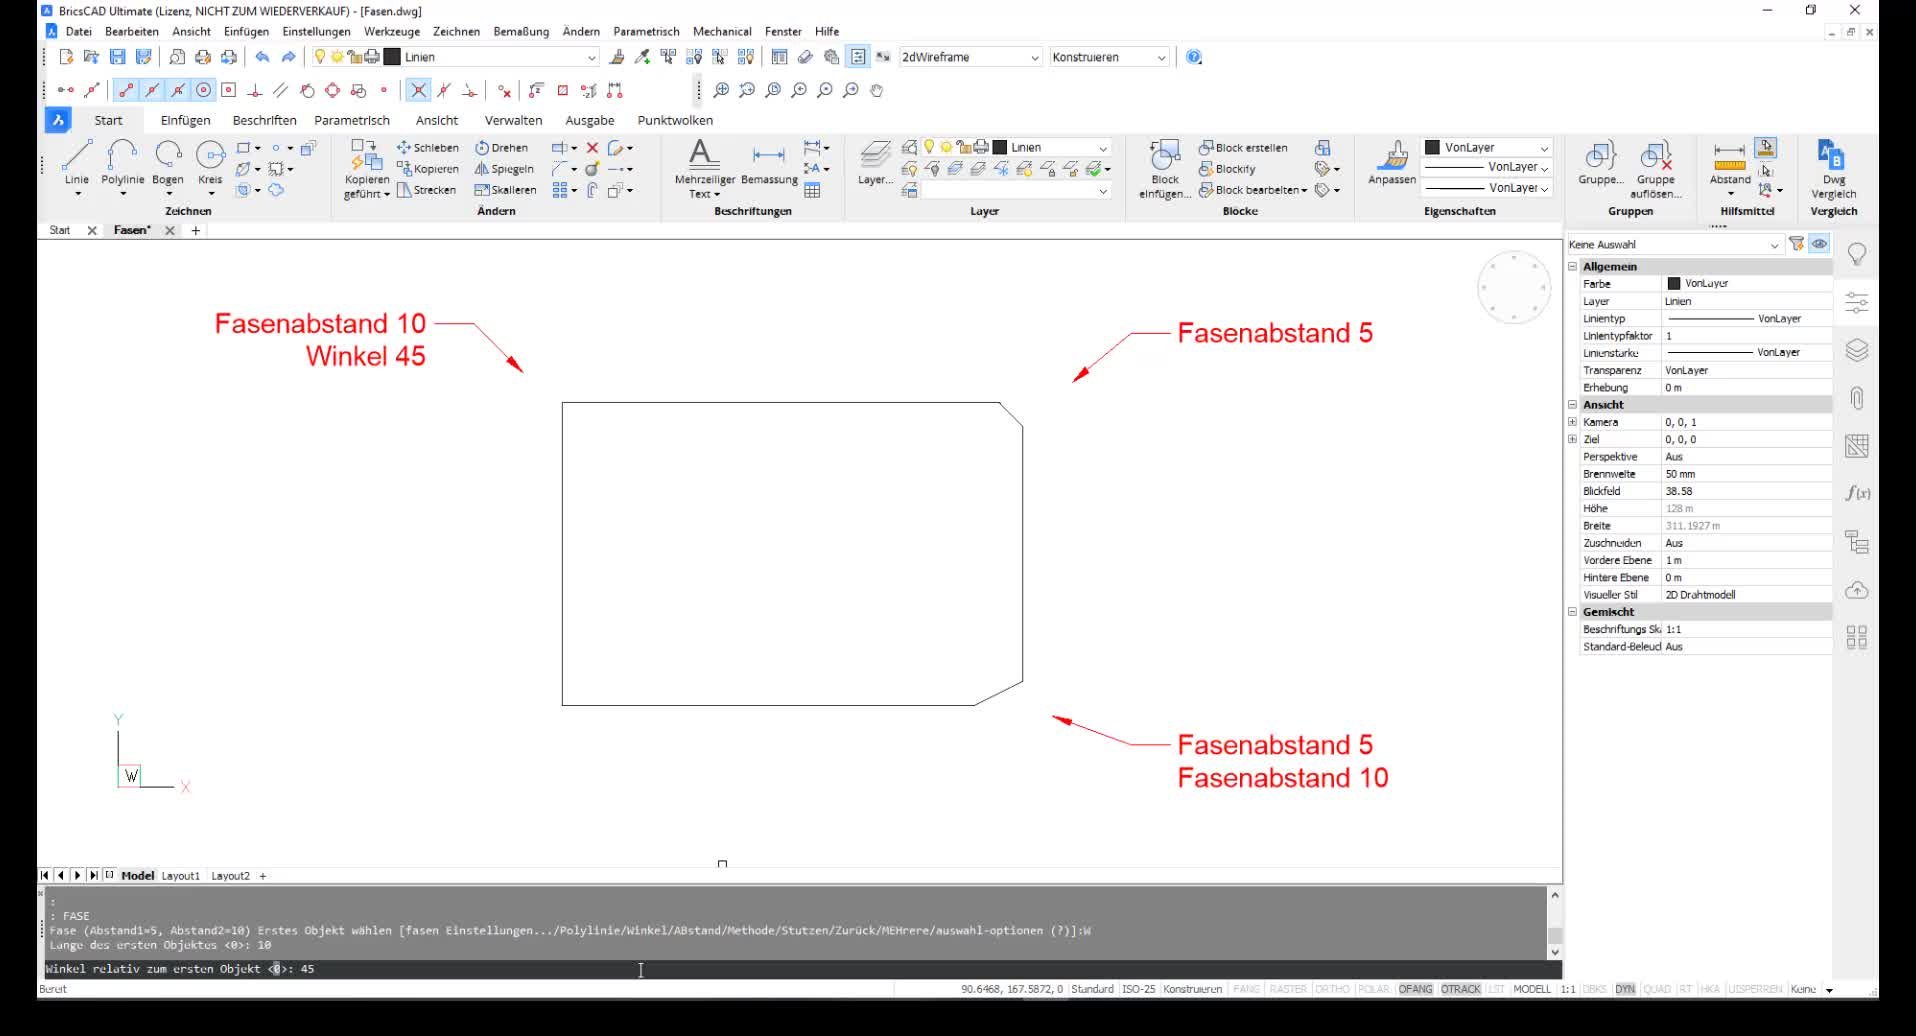Click the Anpassen match properties brush
The height and width of the screenshot is (1036, 1916).
[1392, 162]
